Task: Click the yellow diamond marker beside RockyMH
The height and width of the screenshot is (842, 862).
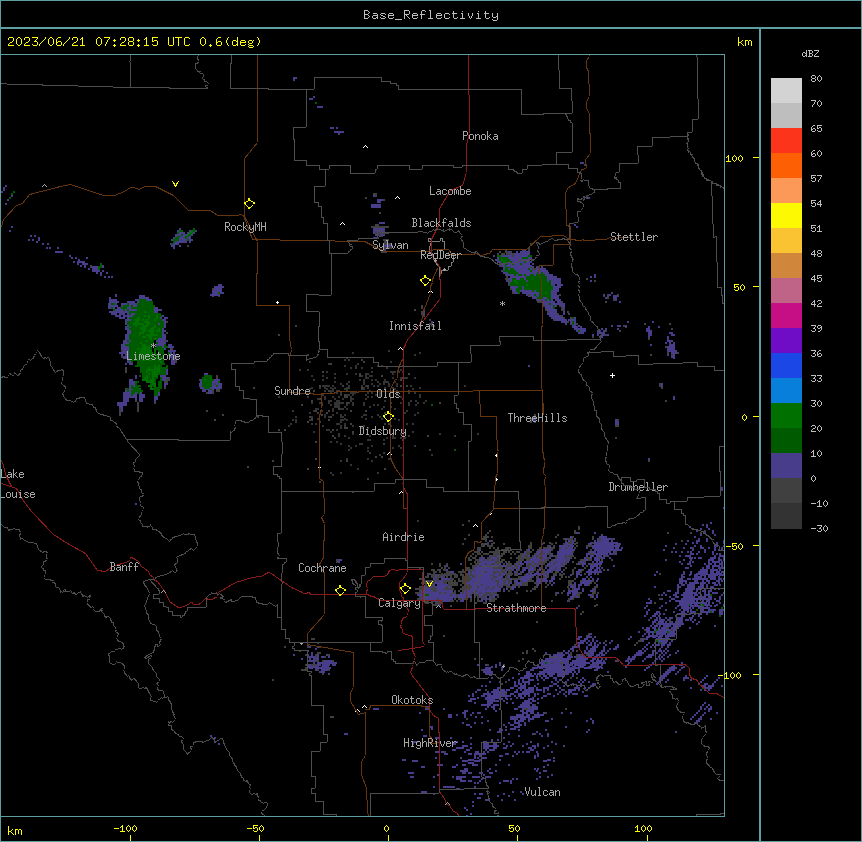Action: [x=250, y=204]
